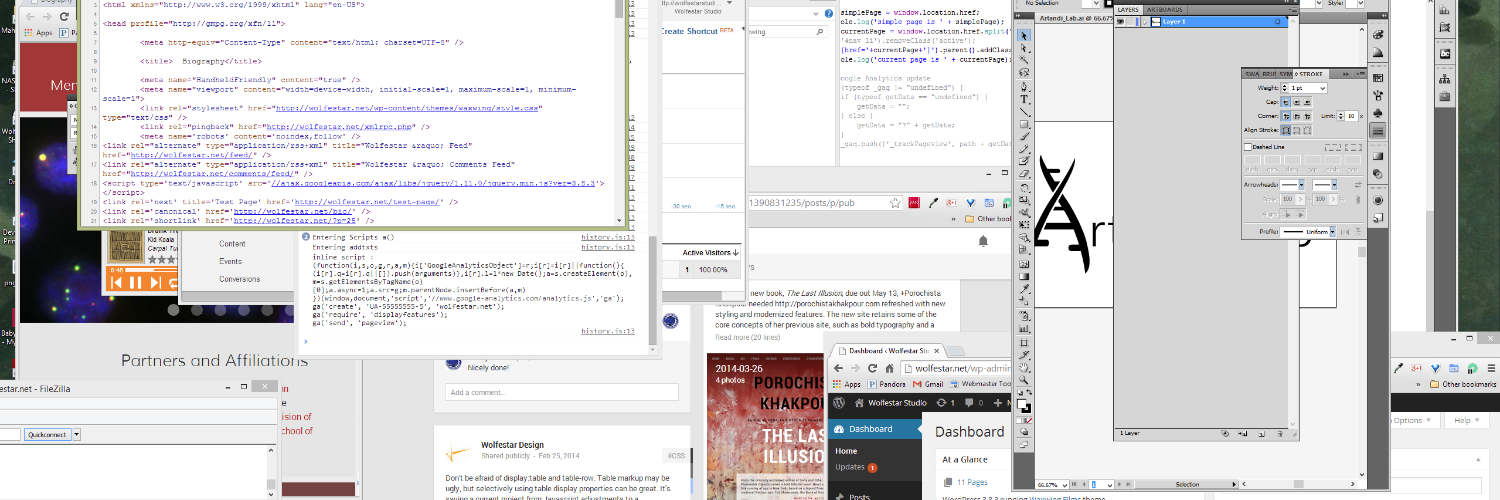This screenshot has height=500, width=1500.
Task: Swap start and end arrowheads
Action: [1358, 184]
